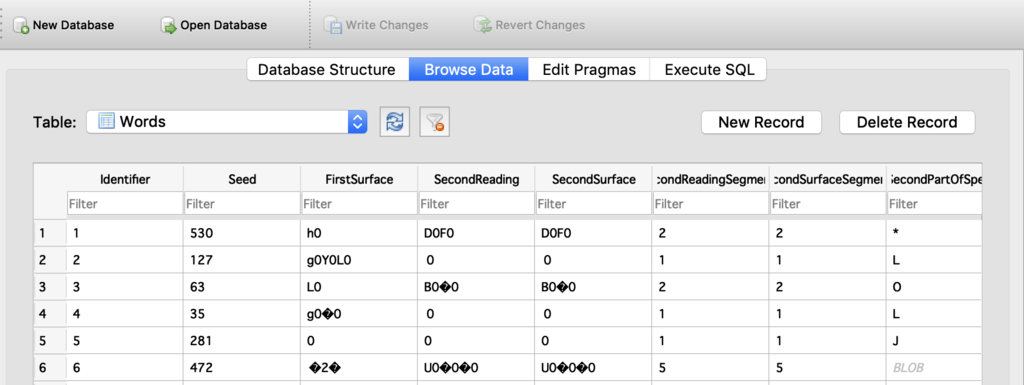
Task: Clear all filters using funnel icon
Action: pos(434,122)
